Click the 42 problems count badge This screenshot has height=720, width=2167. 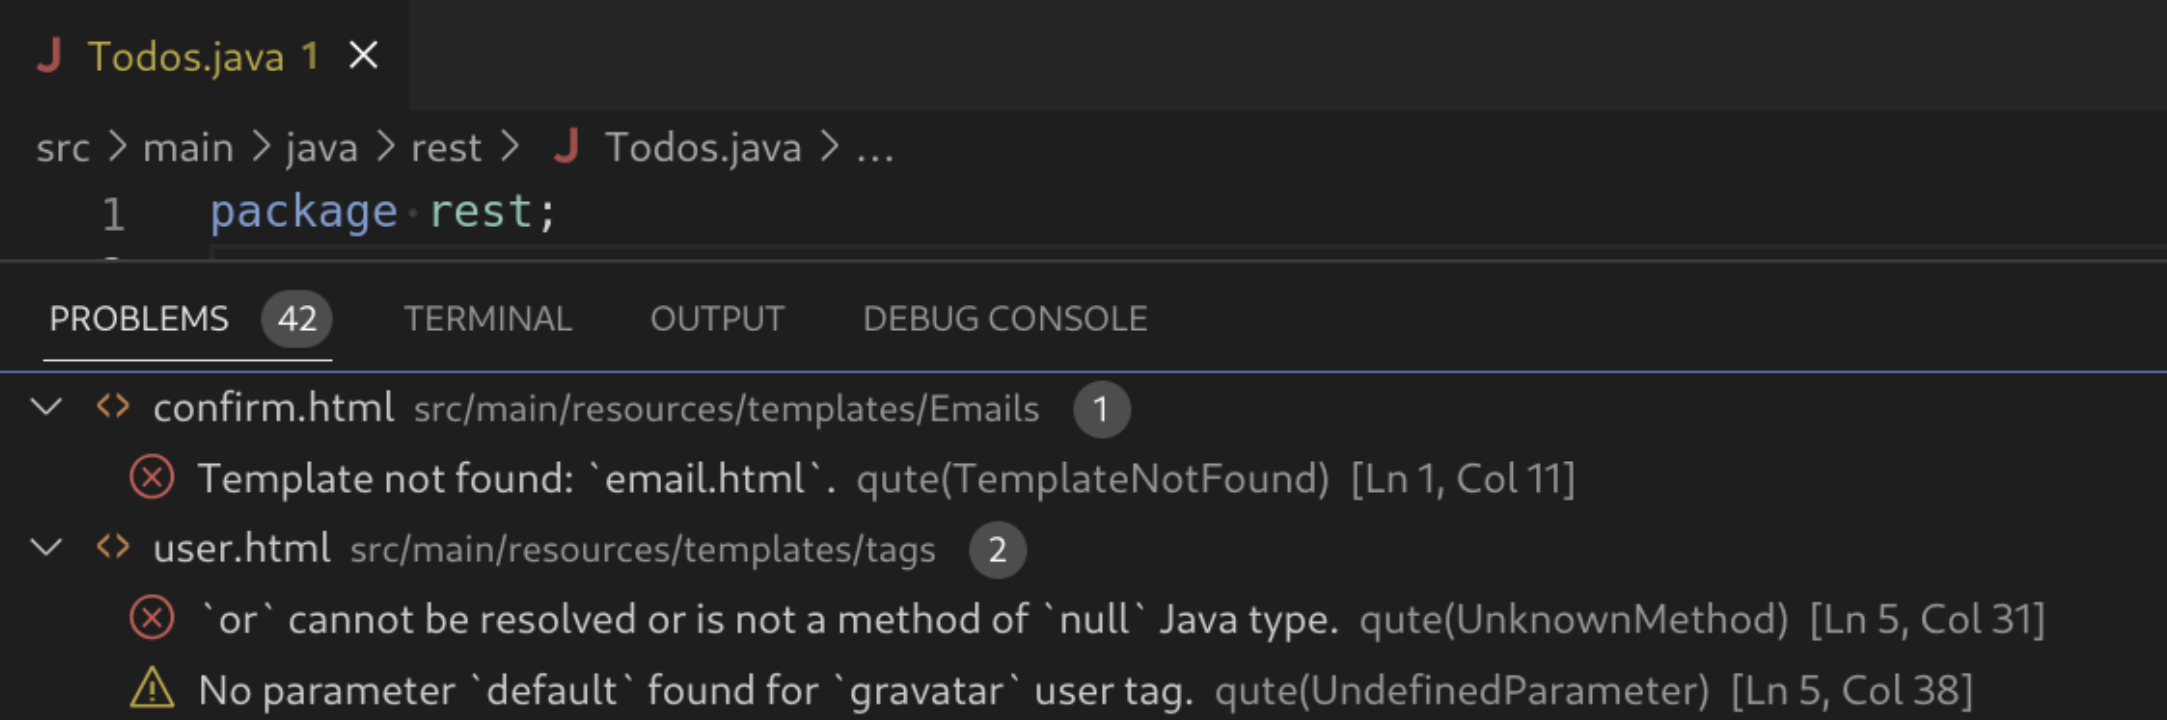point(295,318)
